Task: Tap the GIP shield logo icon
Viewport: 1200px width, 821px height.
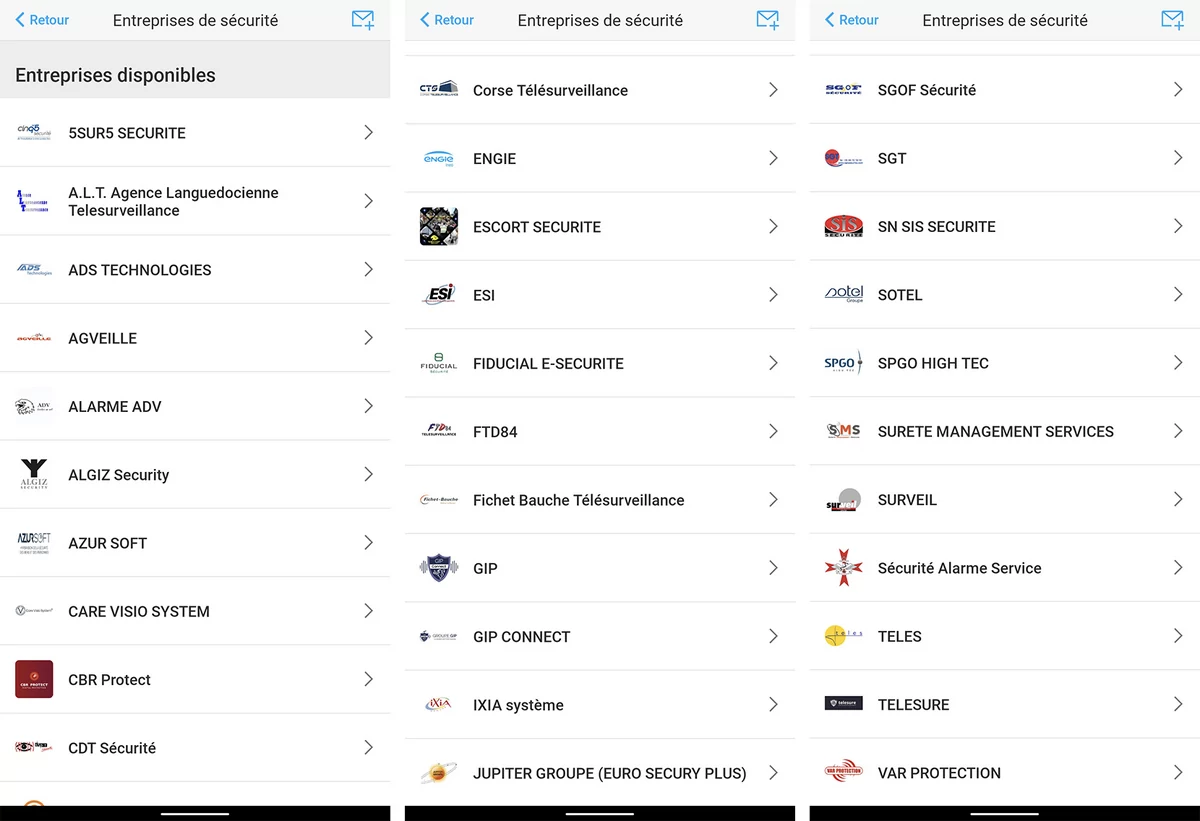Action: pos(439,568)
